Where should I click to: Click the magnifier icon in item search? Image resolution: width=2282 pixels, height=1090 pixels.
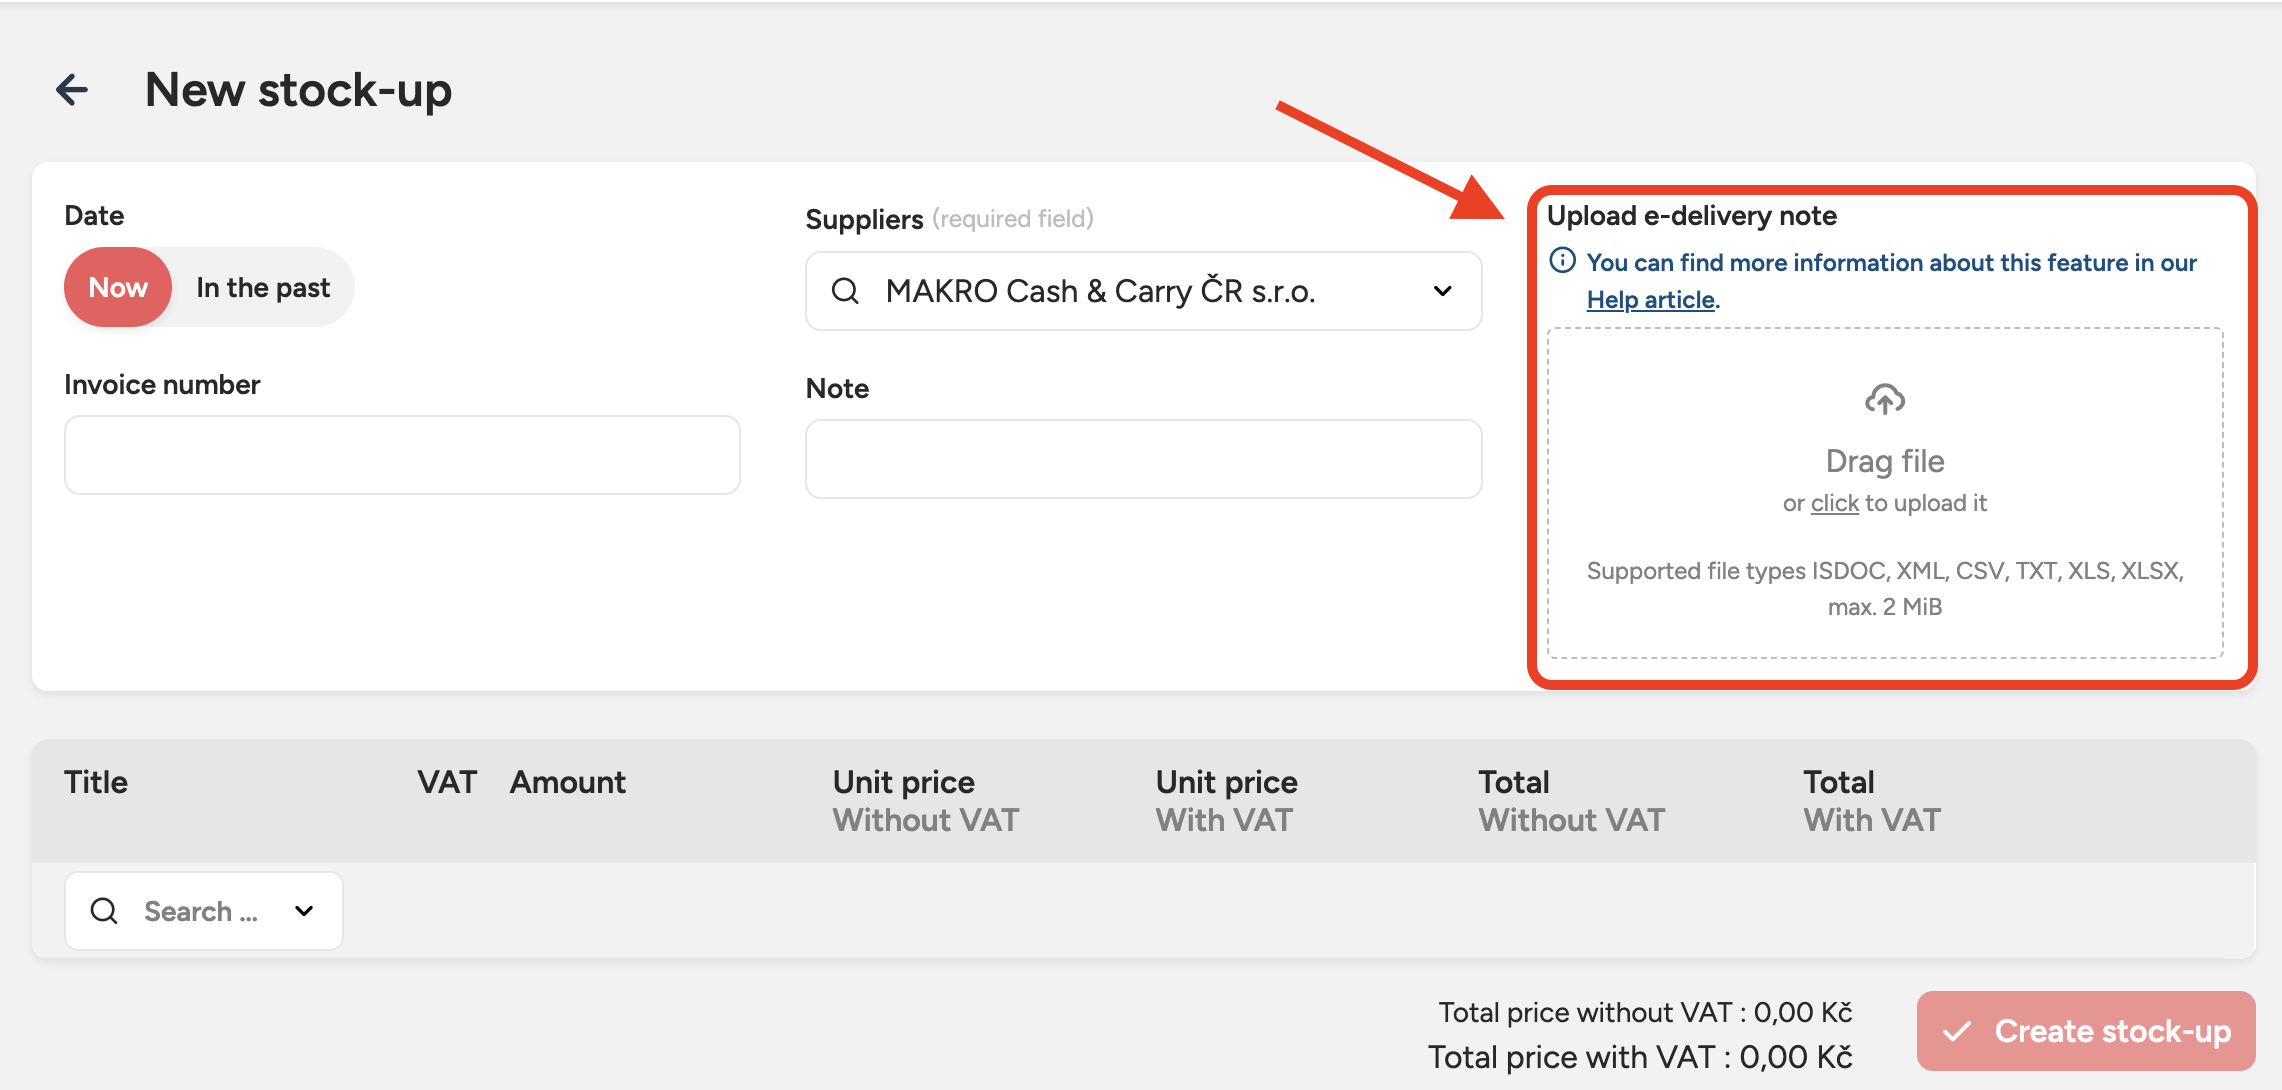click(104, 911)
